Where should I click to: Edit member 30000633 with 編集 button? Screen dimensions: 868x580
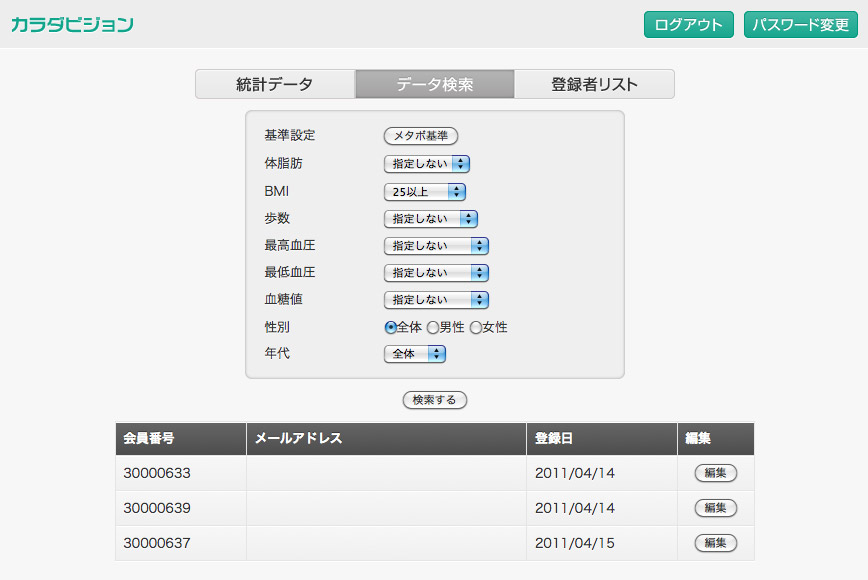(716, 473)
